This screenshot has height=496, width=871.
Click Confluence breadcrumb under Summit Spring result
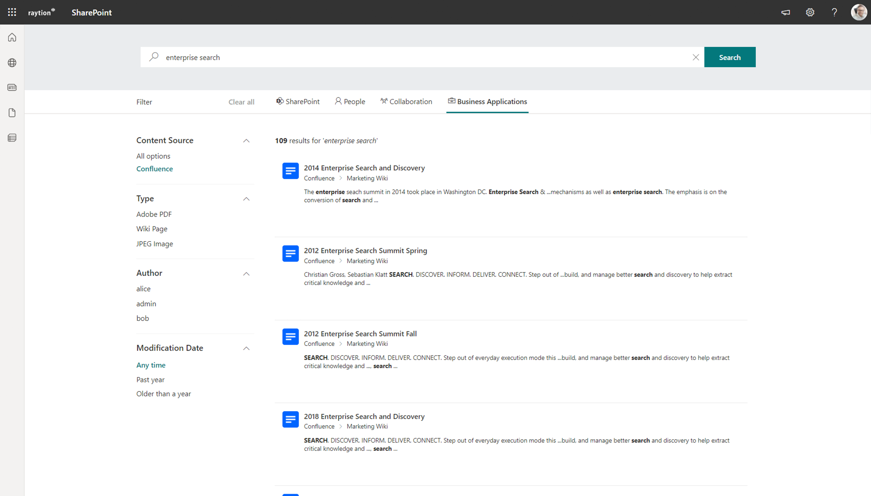point(319,261)
